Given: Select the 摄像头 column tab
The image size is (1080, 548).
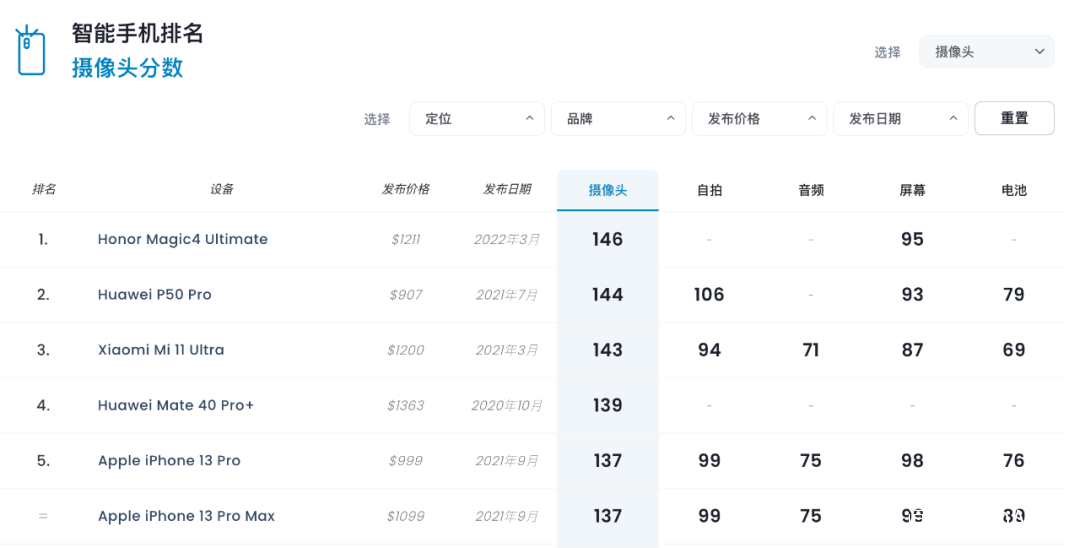Looking at the screenshot, I should (x=608, y=190).
